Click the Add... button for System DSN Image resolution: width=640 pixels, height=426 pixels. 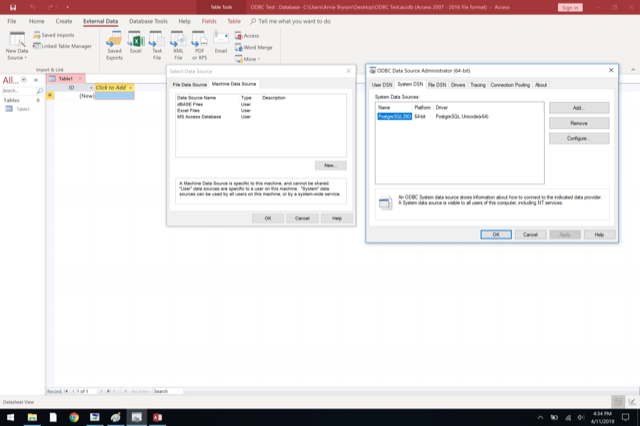(x=578, y=107)
